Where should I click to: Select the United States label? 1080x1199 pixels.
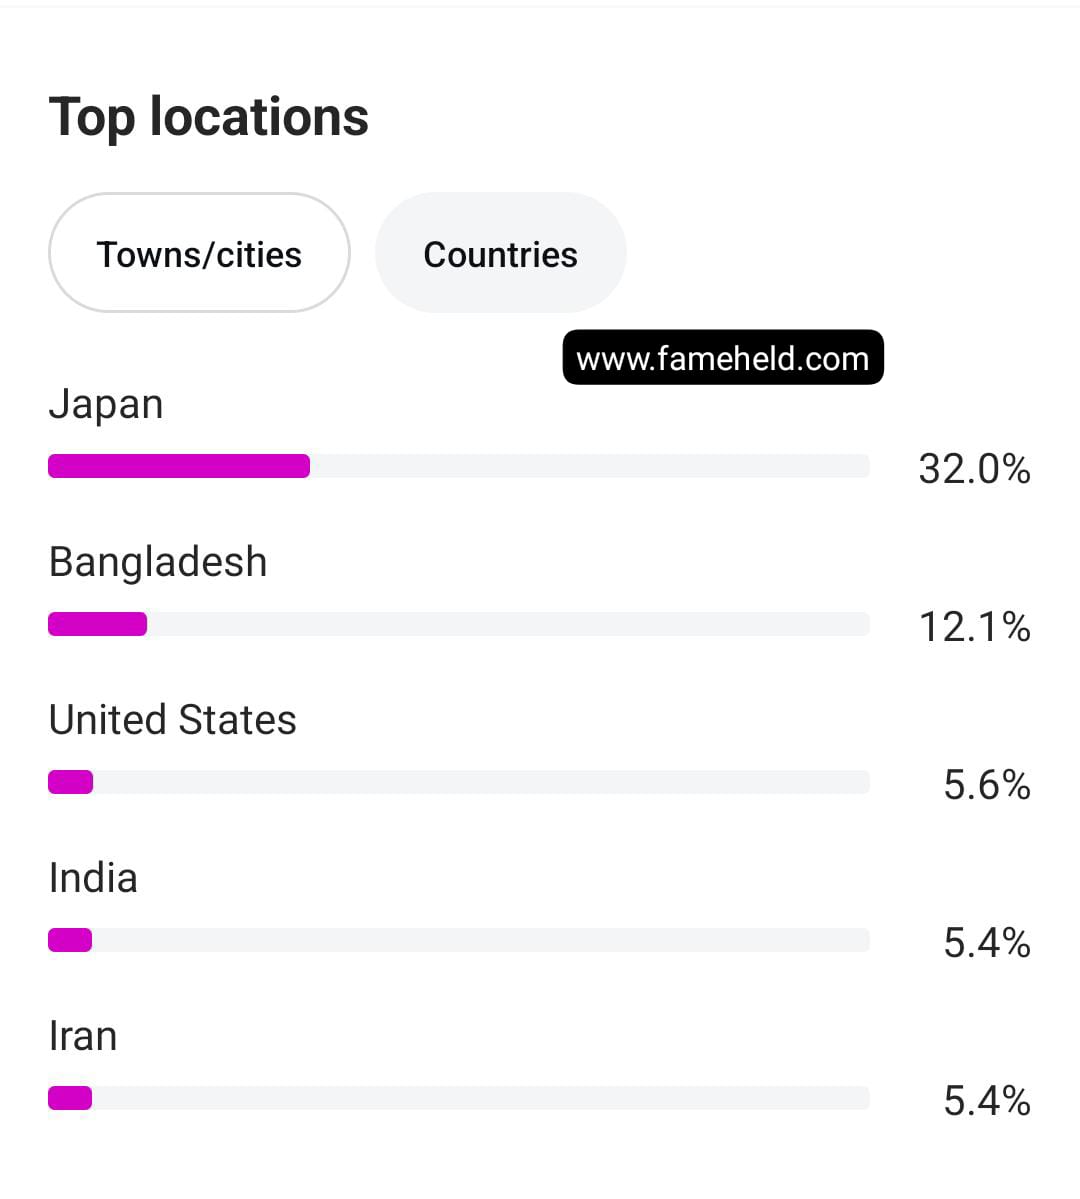[173, 720]
